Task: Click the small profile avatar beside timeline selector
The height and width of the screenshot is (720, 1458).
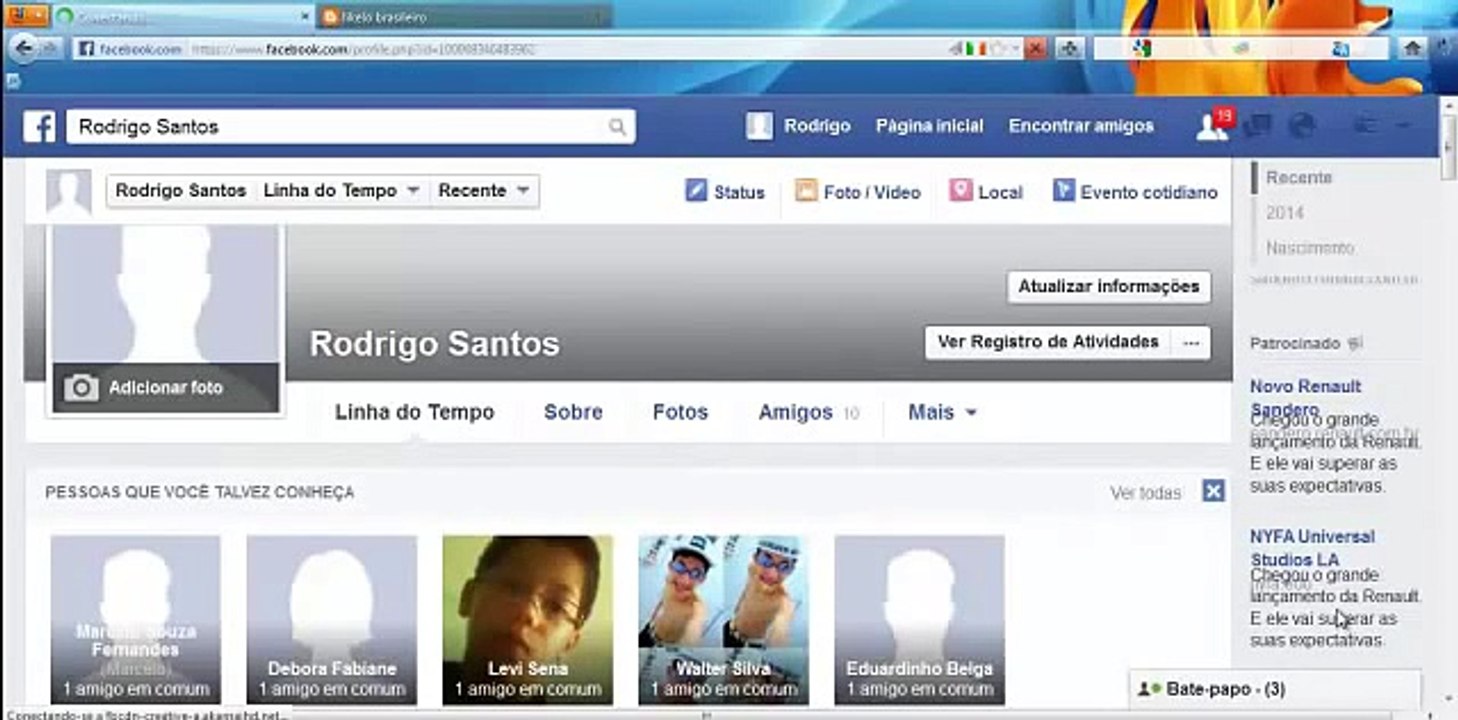Action: 69,192
